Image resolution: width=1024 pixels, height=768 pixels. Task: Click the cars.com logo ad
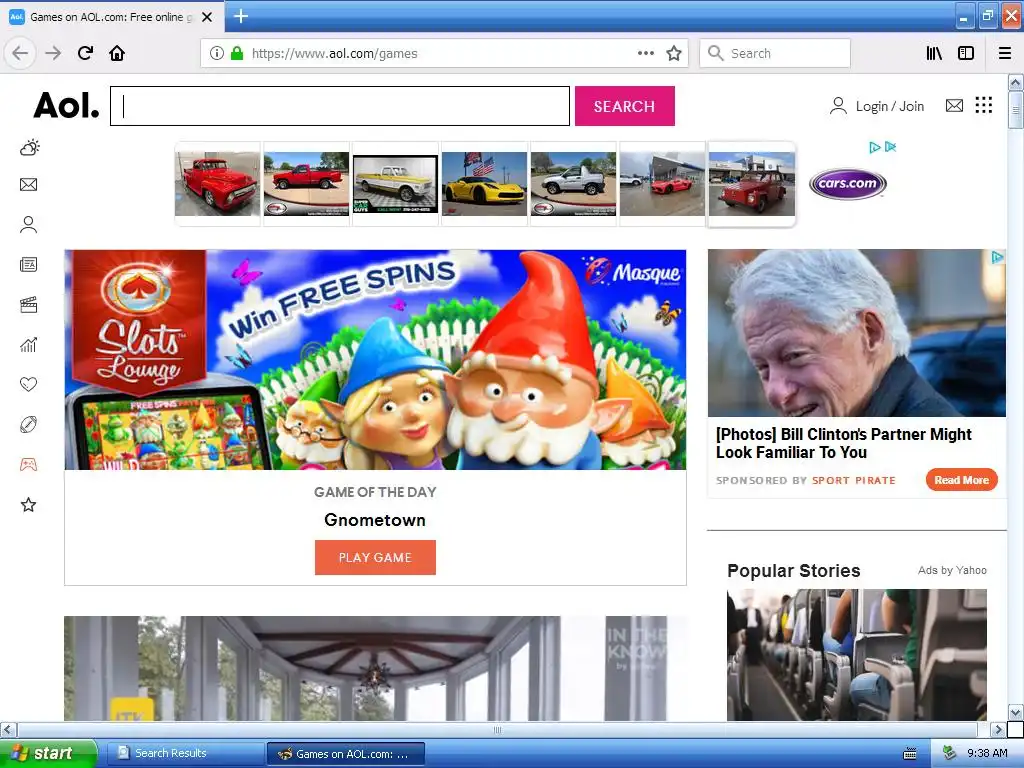tap(848, 184)
